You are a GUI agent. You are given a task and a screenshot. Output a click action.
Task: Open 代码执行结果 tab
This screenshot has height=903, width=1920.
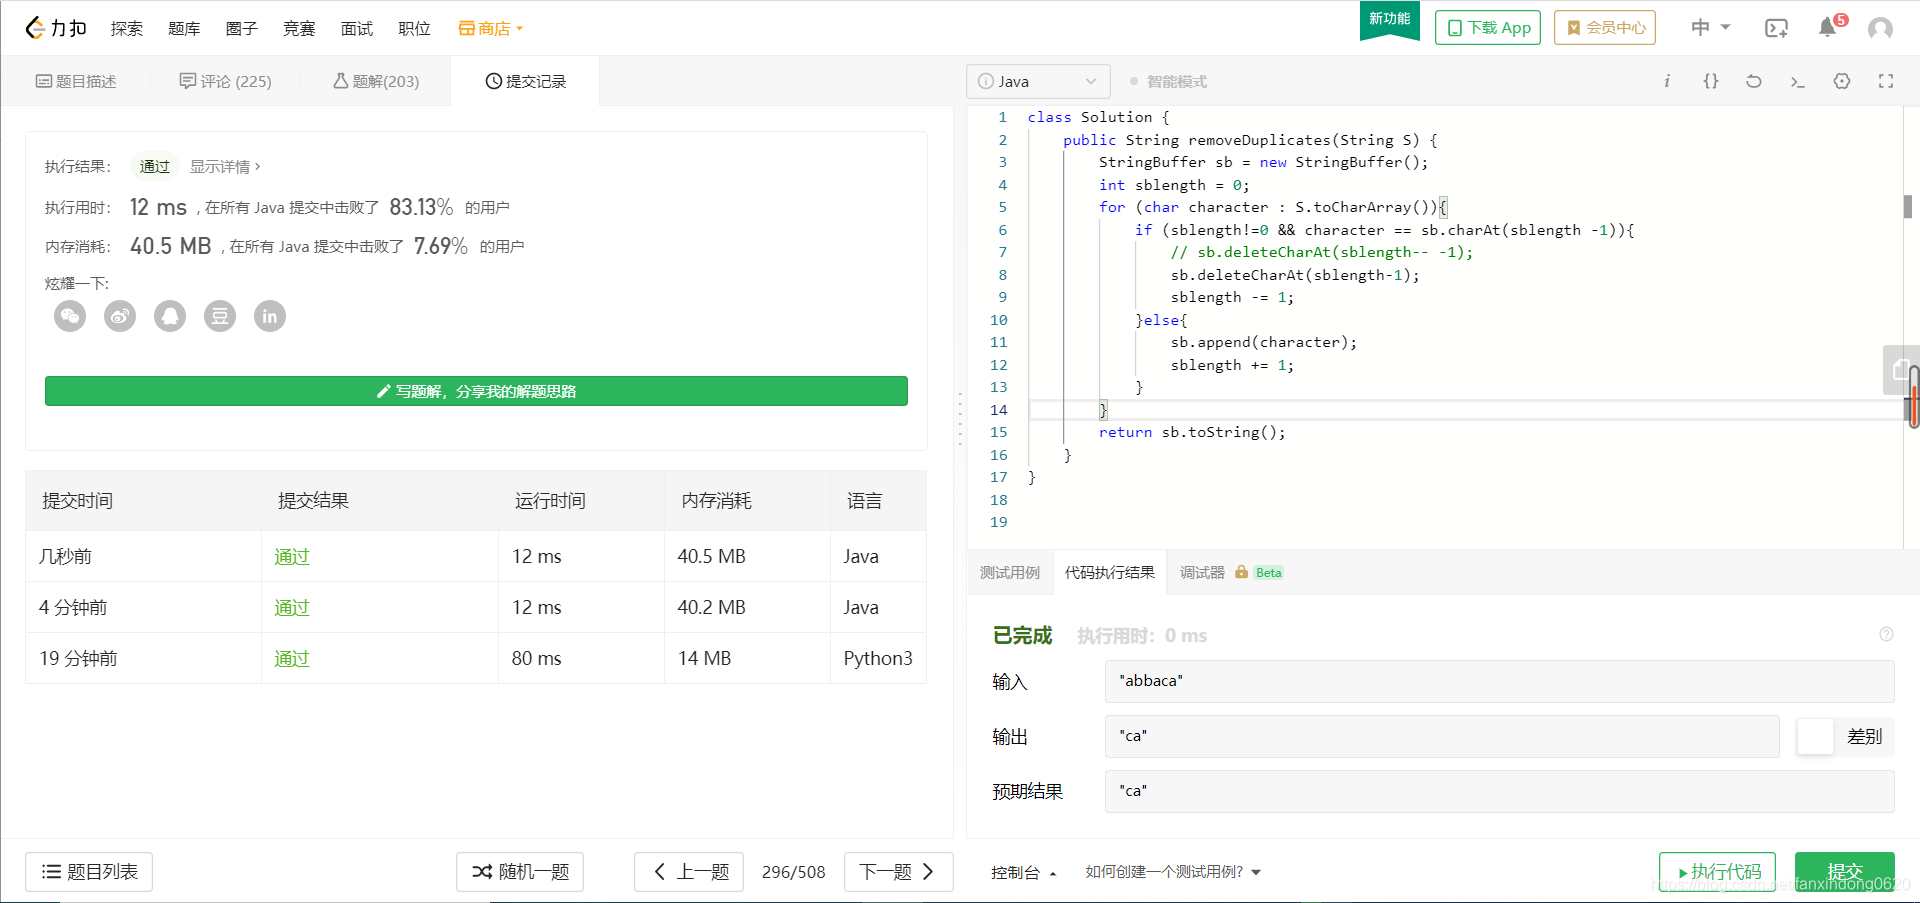click(x=1110, y=572)
